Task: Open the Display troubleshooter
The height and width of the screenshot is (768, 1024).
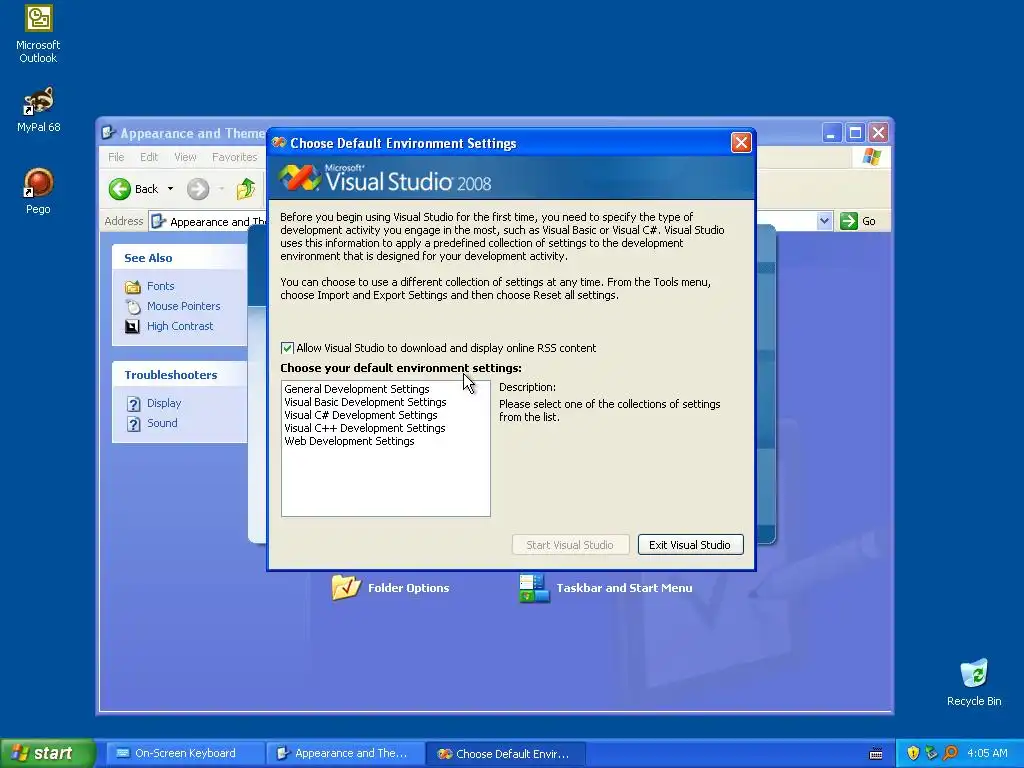Action: point(163,404)
